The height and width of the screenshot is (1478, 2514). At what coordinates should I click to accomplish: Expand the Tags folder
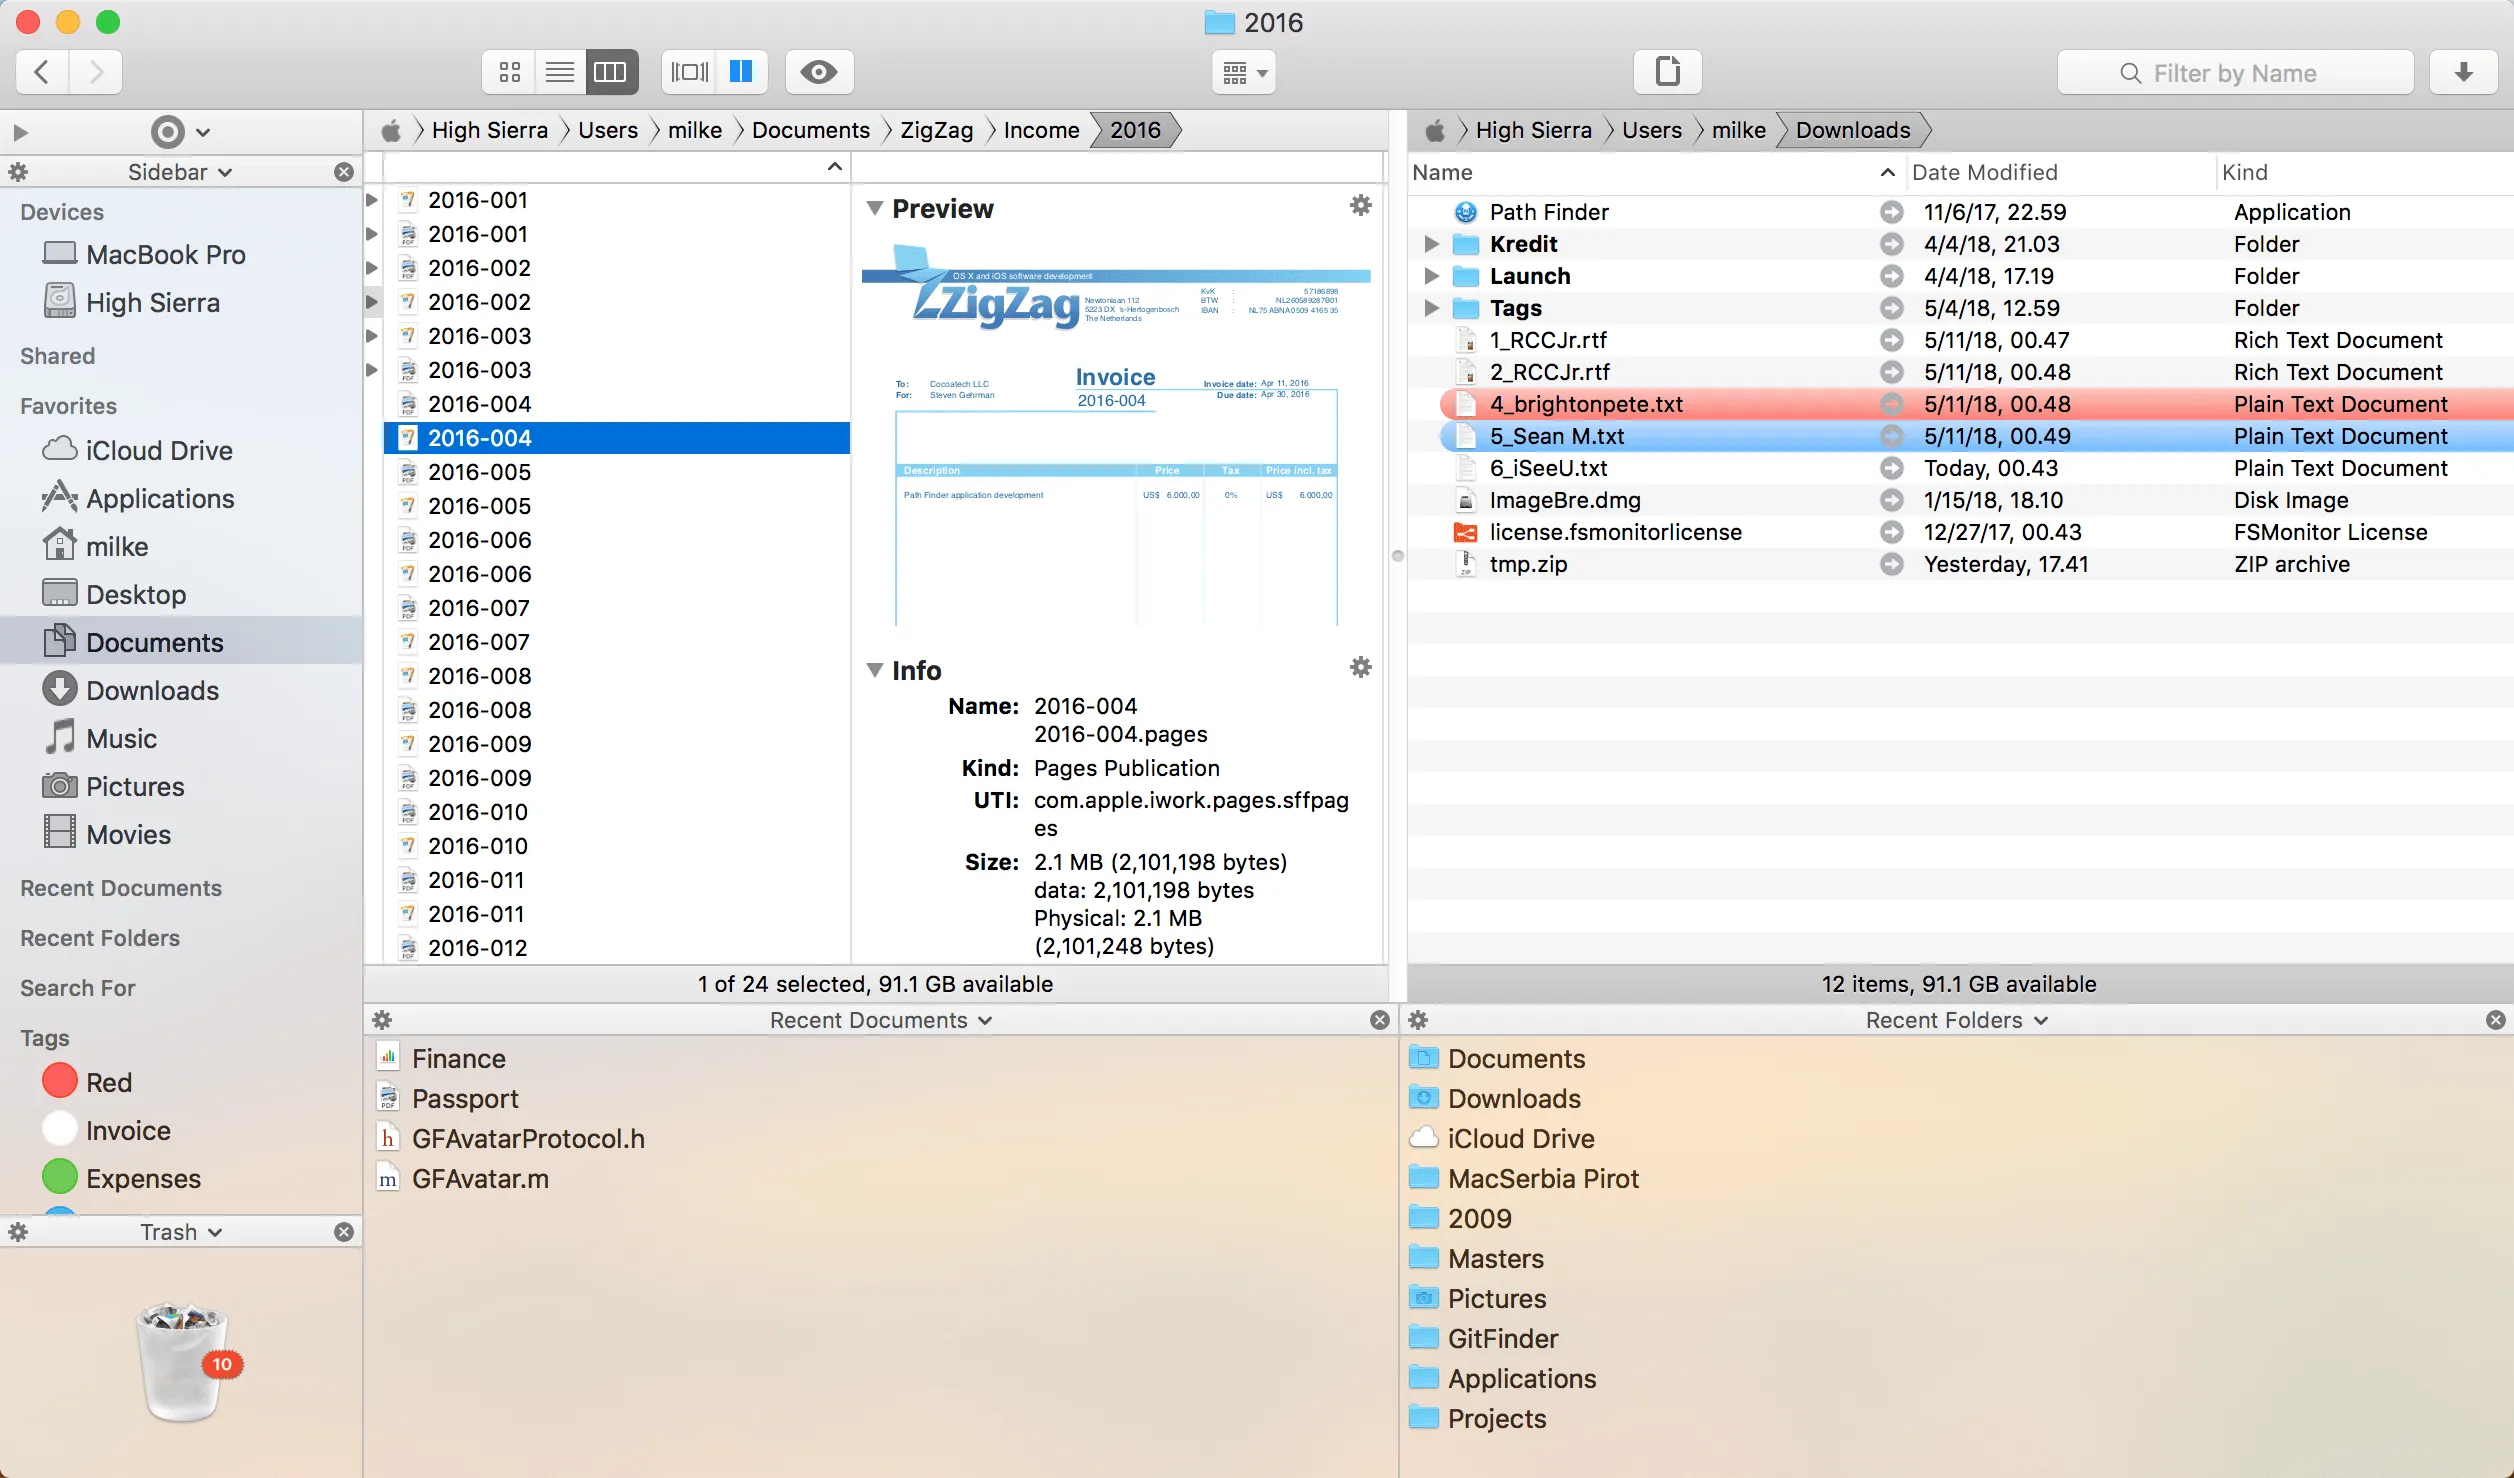(x=1431, y=308)
